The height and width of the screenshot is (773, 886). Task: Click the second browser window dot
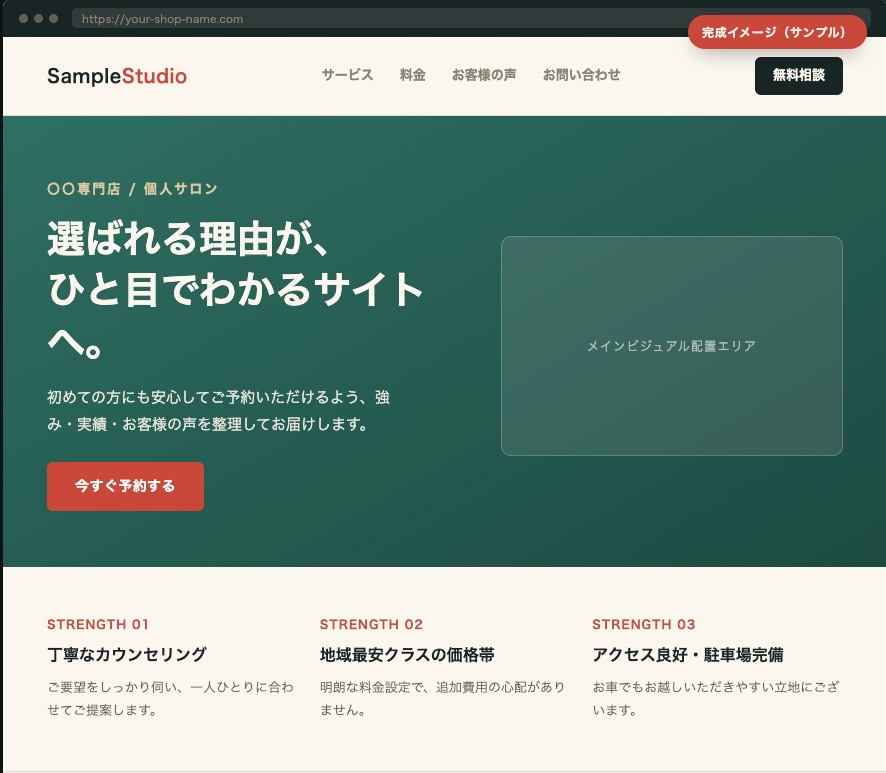(38, 19)
